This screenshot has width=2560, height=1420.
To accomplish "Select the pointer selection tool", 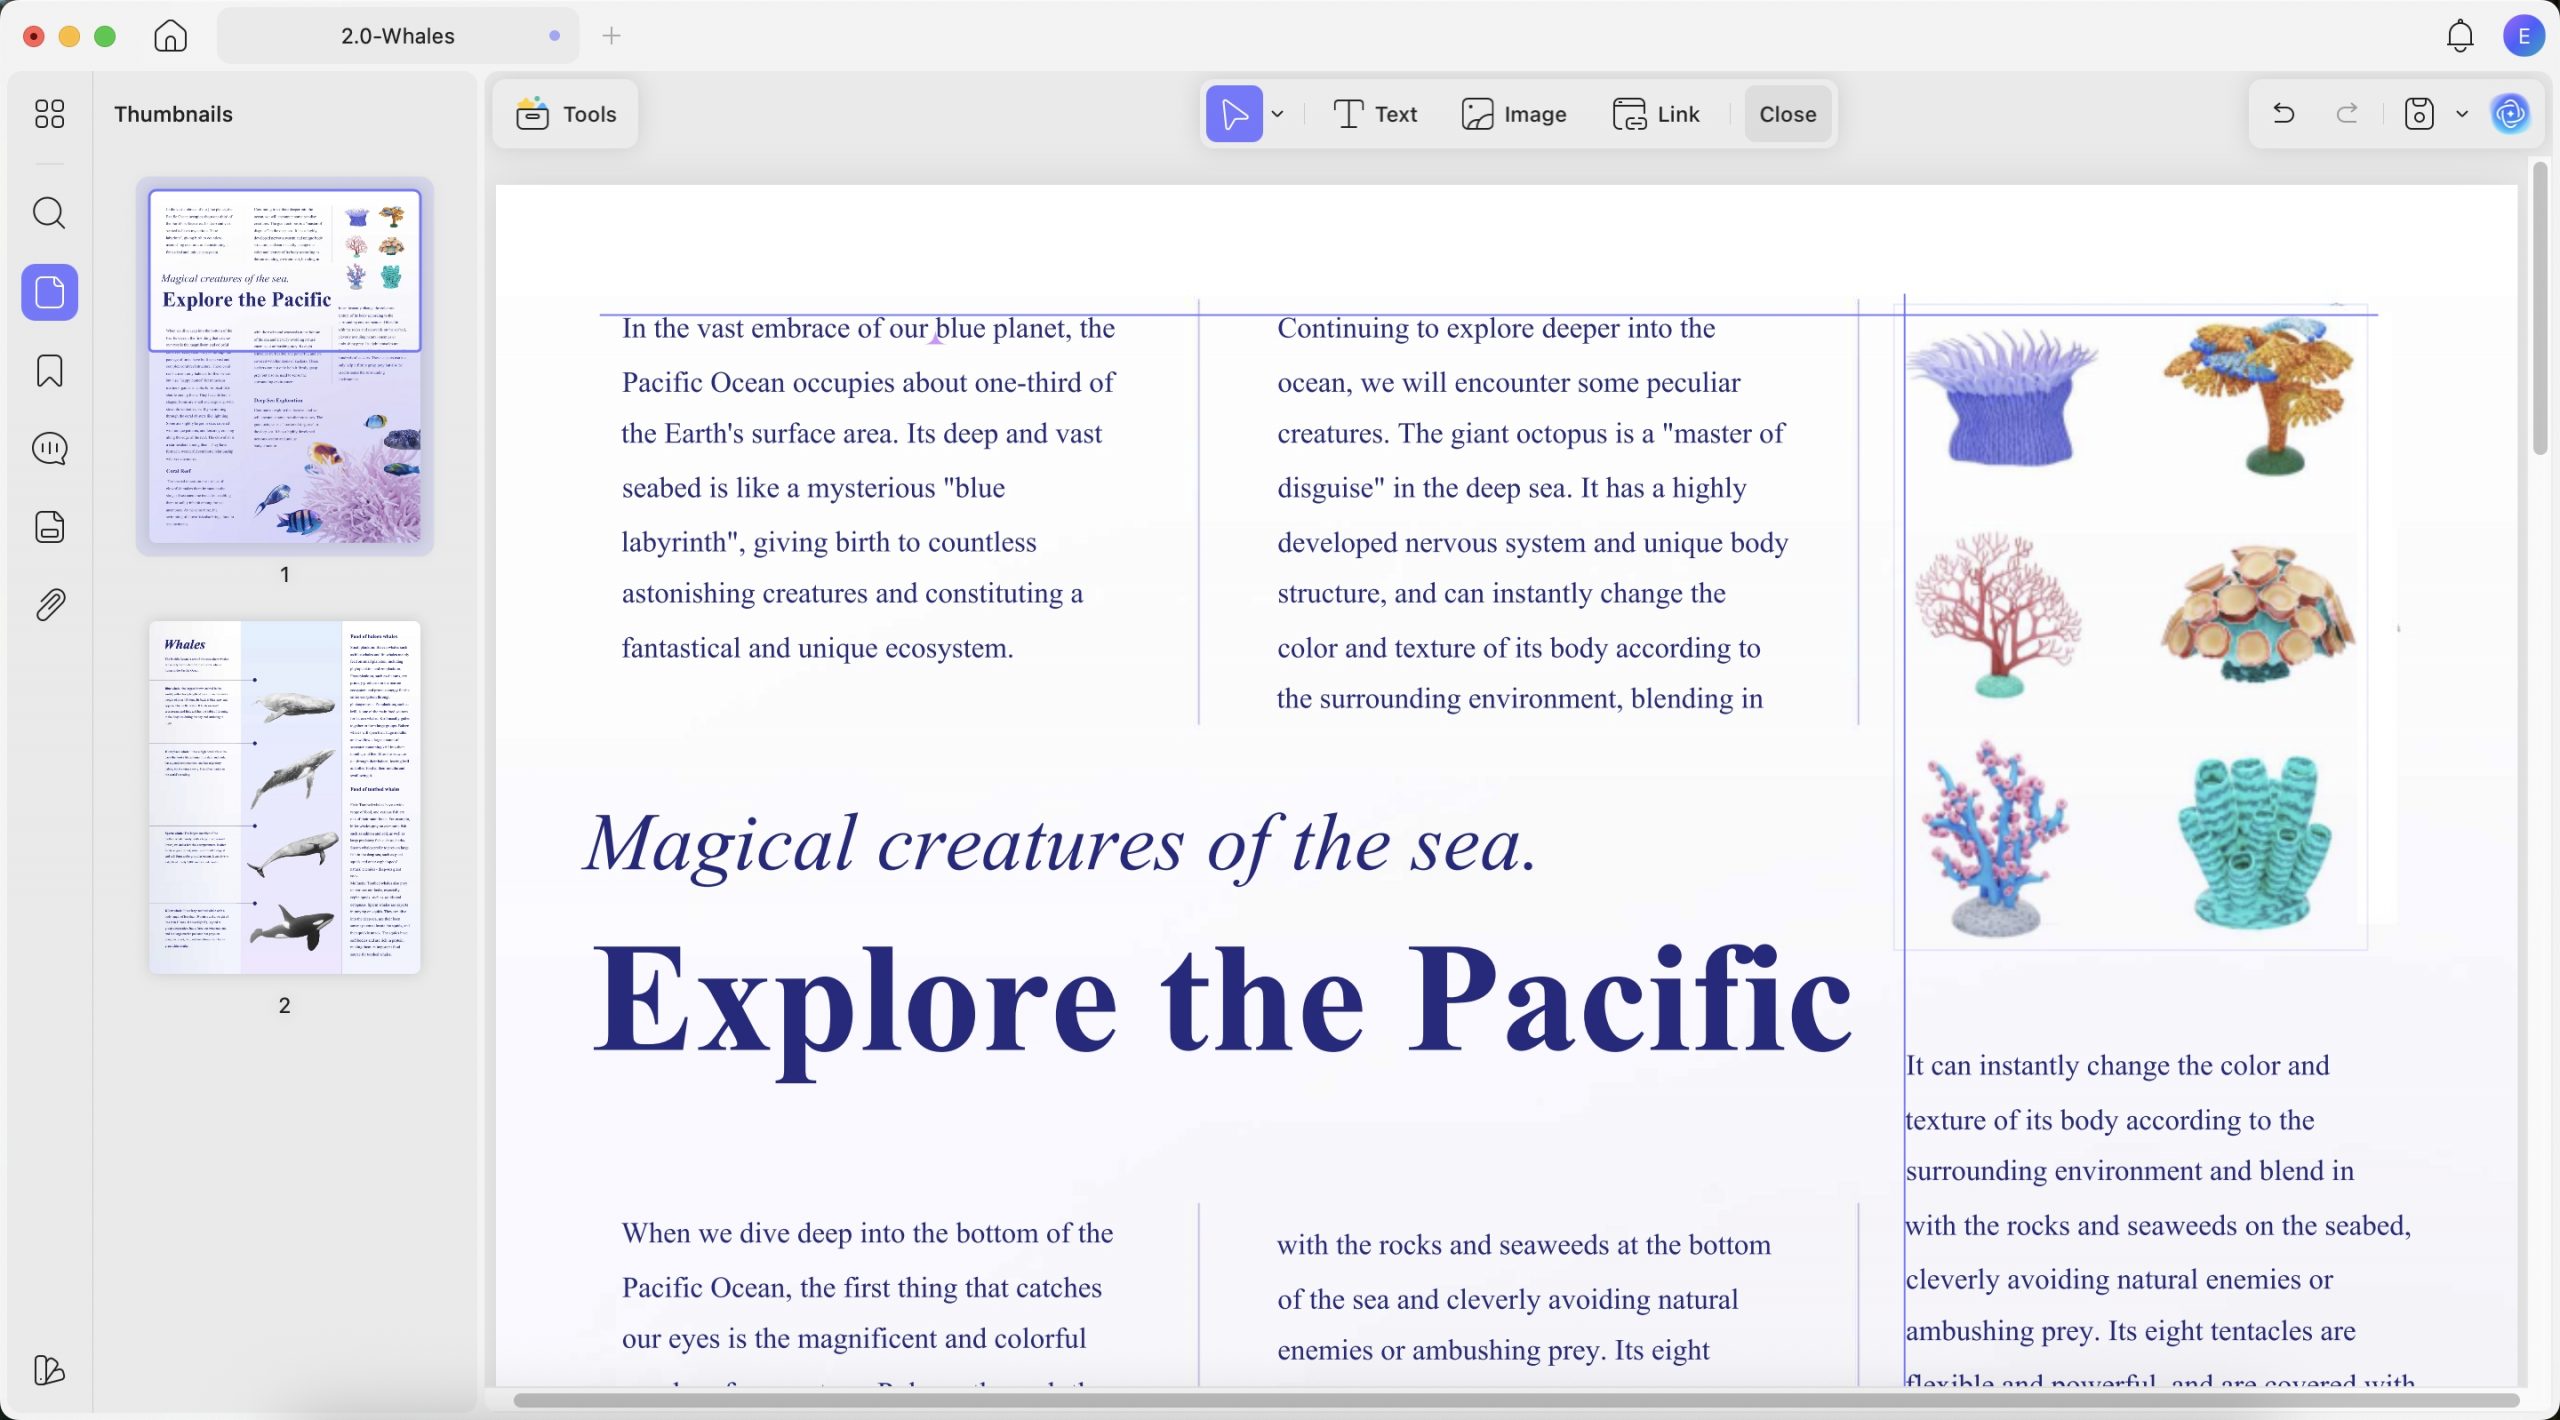I will click(1234, 114).
